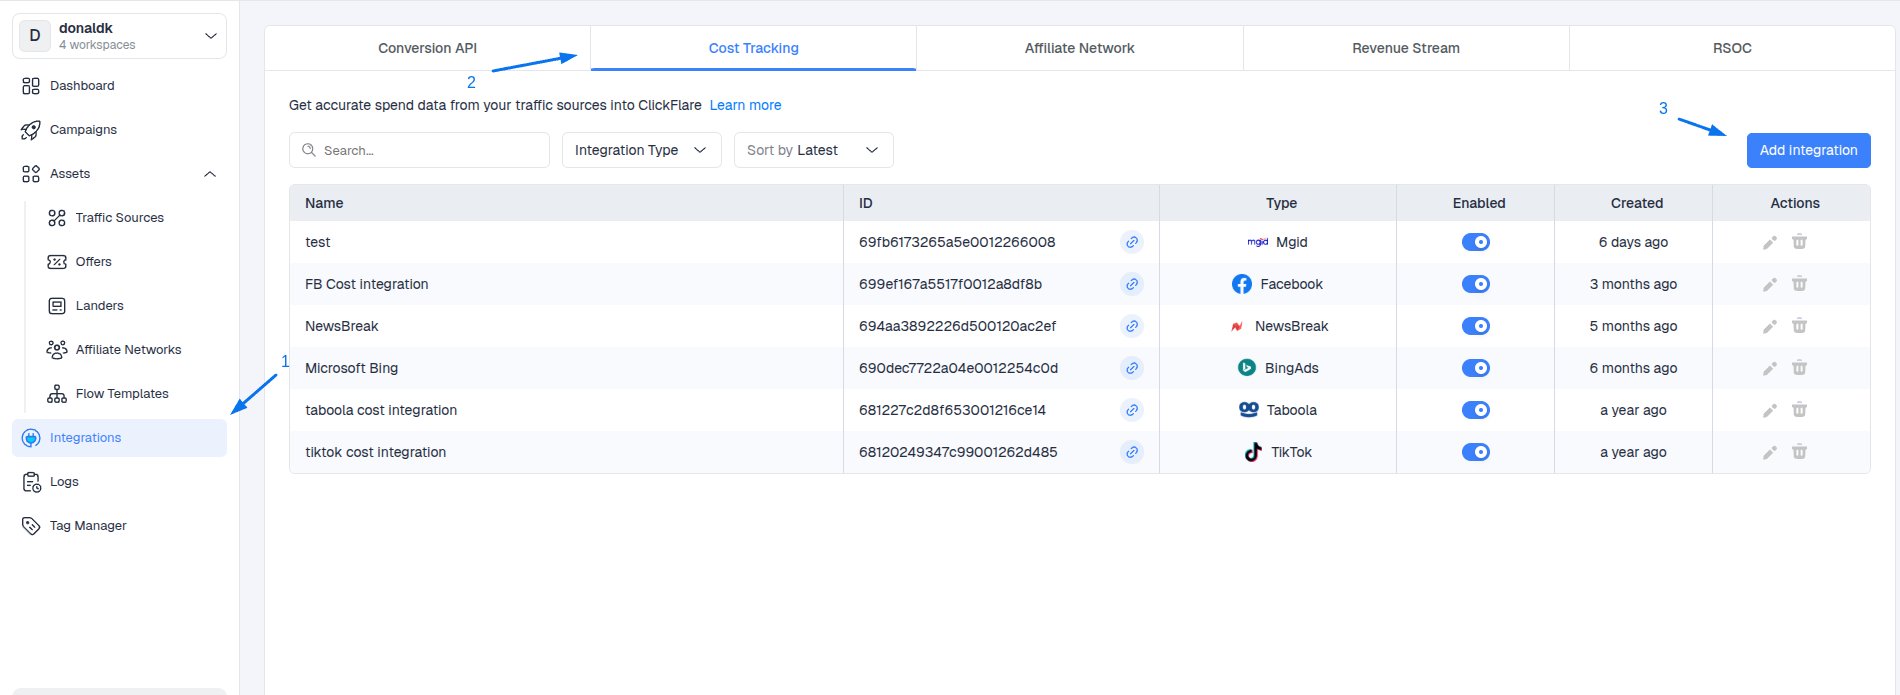1900x695 pixels.
Task: Toggle the Taboola integration switch
Action: (x=1476, y=410)
